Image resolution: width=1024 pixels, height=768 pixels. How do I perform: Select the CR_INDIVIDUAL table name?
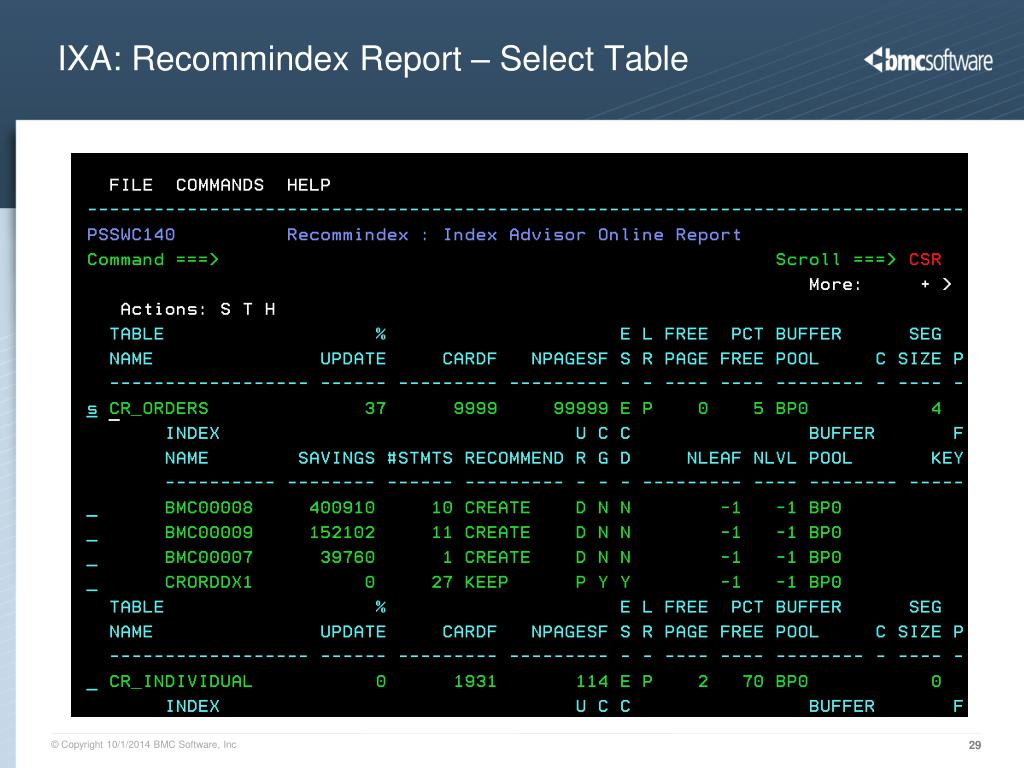[x=180, y=681]
